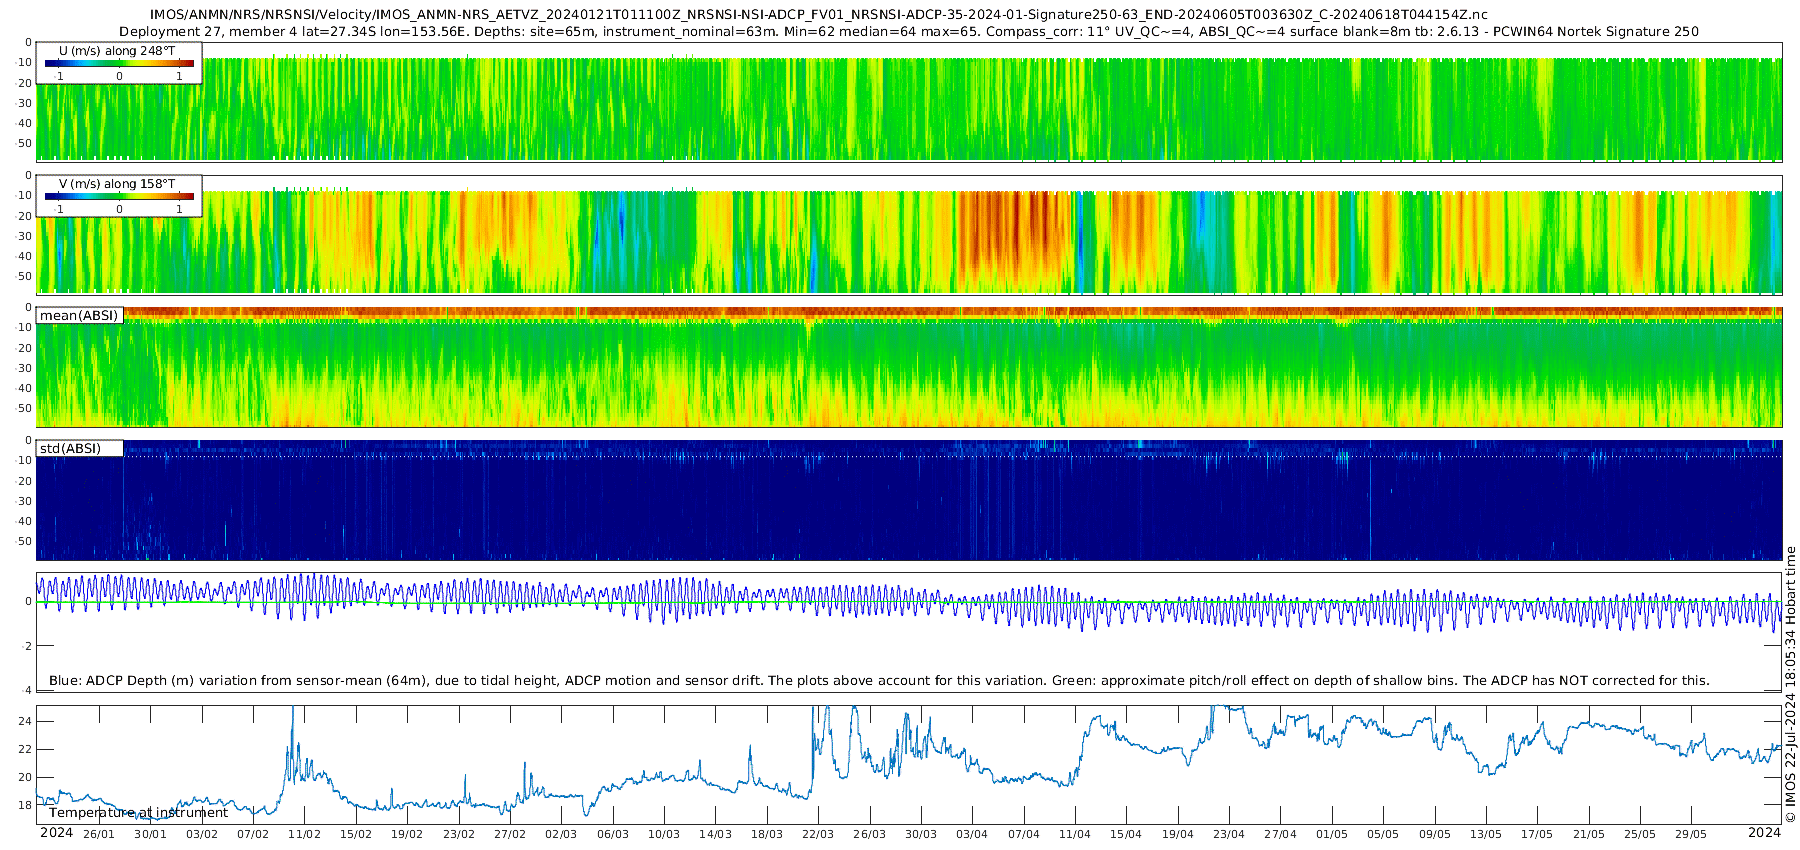
Task: Click the V velocity colorbar gradient
Action: (119, 196)
